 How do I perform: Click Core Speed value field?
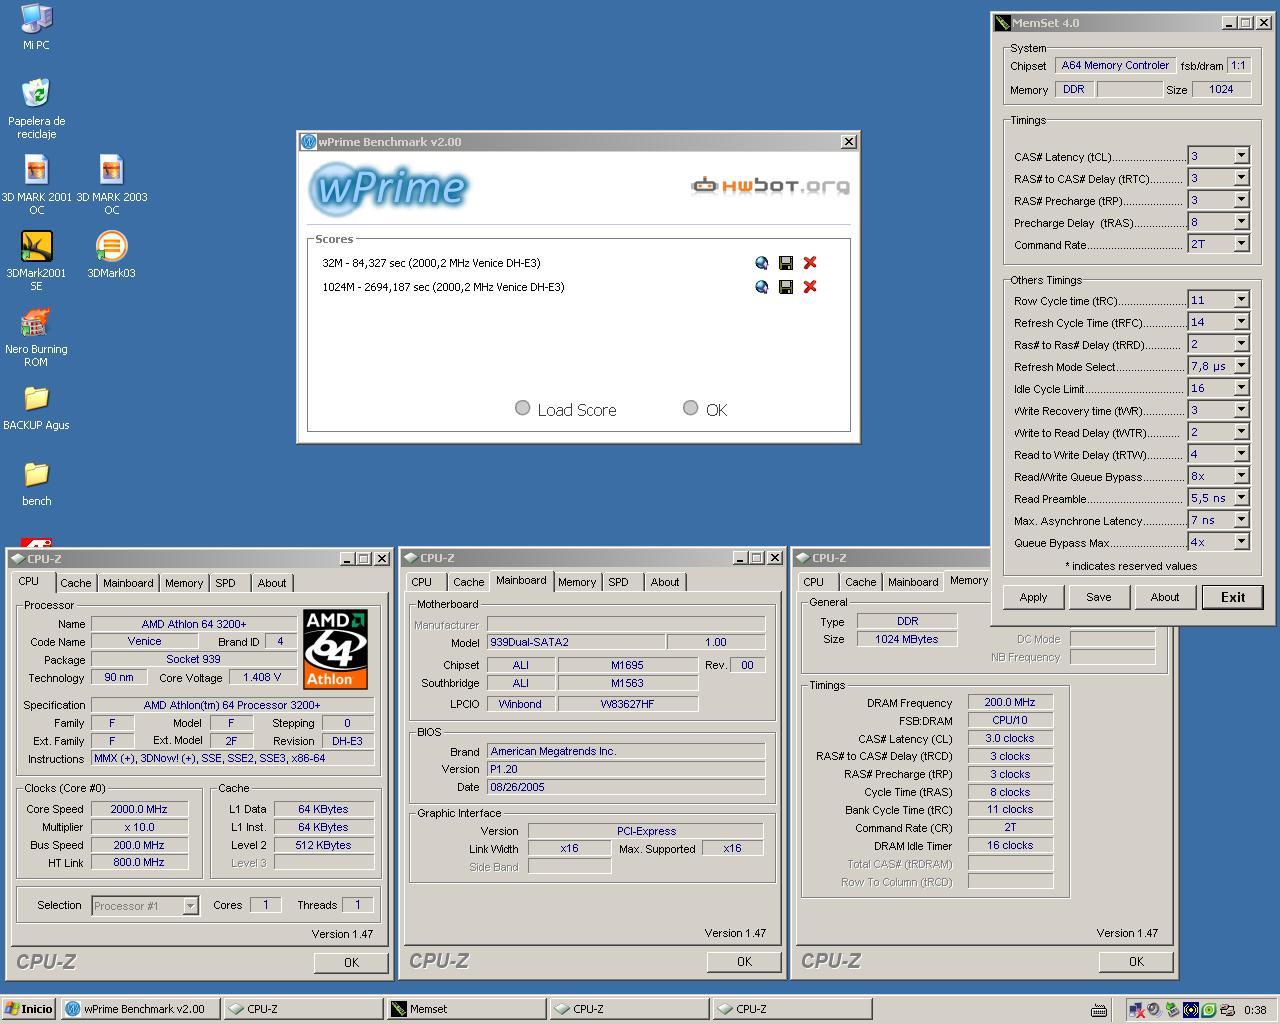(139, 809)
